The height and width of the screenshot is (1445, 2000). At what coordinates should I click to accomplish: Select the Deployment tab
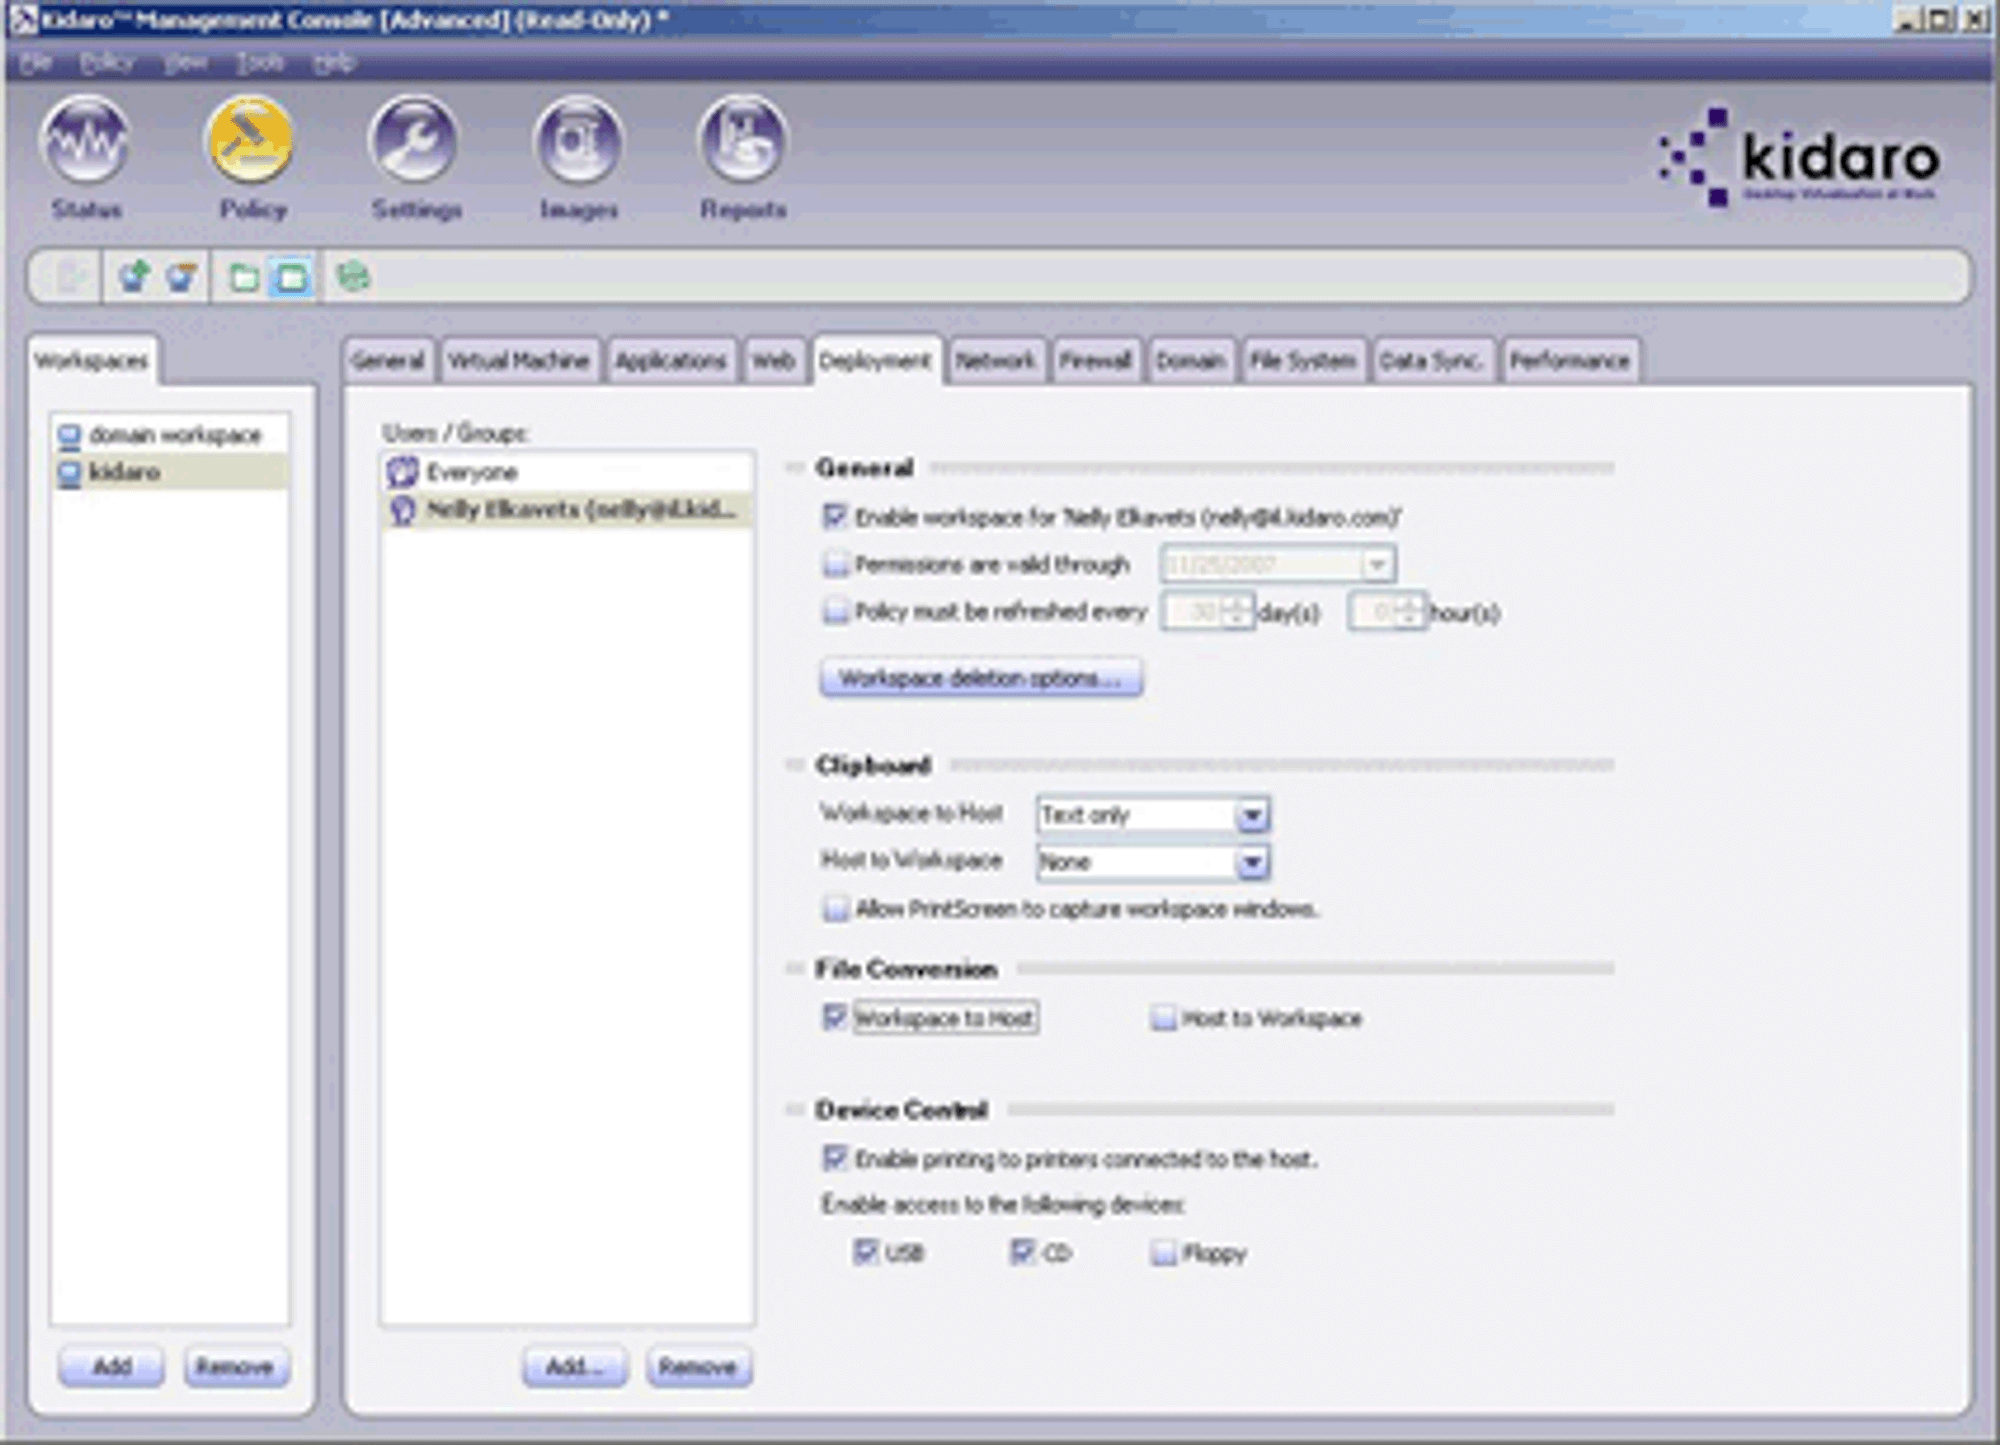[875, 360]
